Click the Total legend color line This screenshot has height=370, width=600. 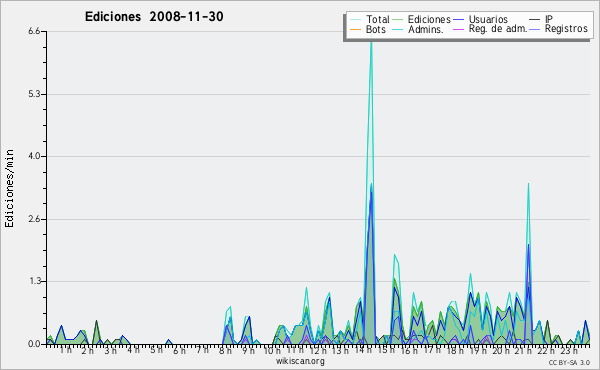355,20
